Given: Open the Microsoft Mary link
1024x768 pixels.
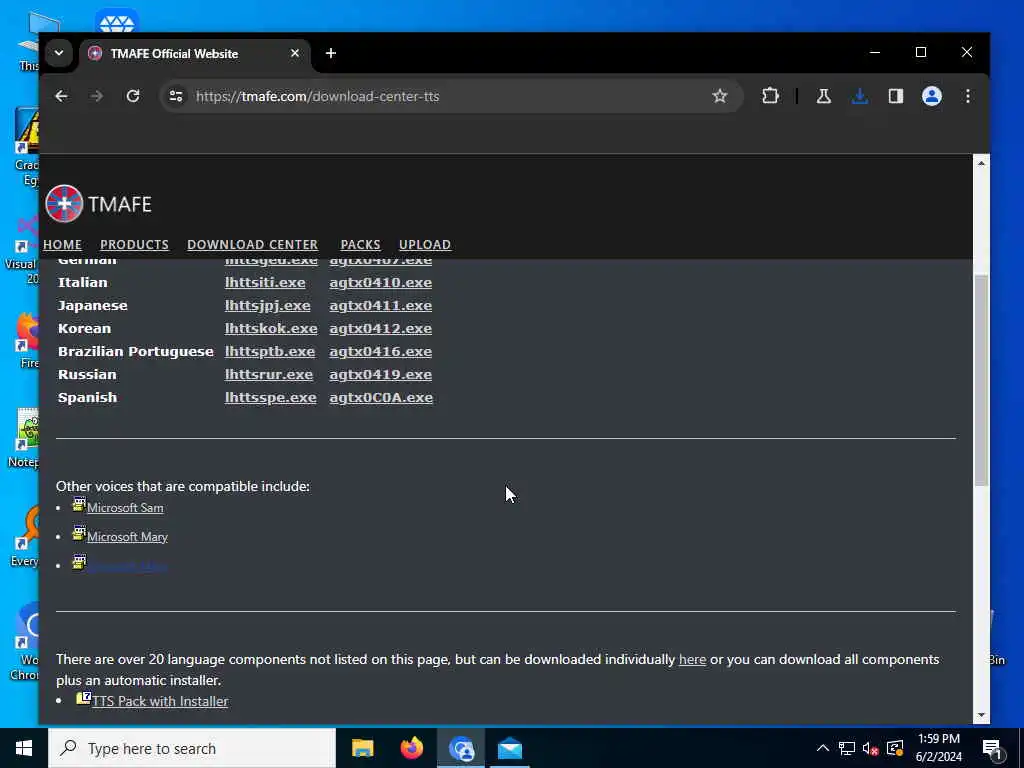Looking at the screenshot, I should [127, 537].
